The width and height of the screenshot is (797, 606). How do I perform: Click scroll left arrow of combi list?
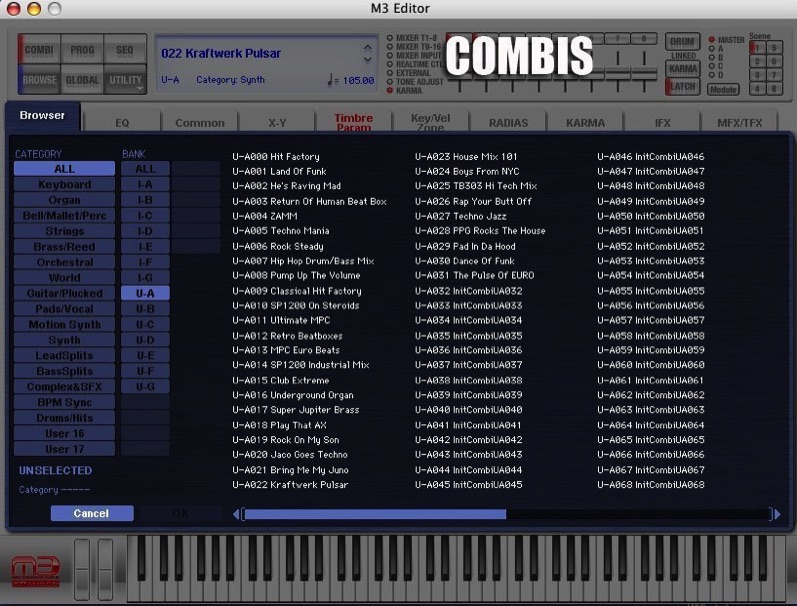(236, 514)
